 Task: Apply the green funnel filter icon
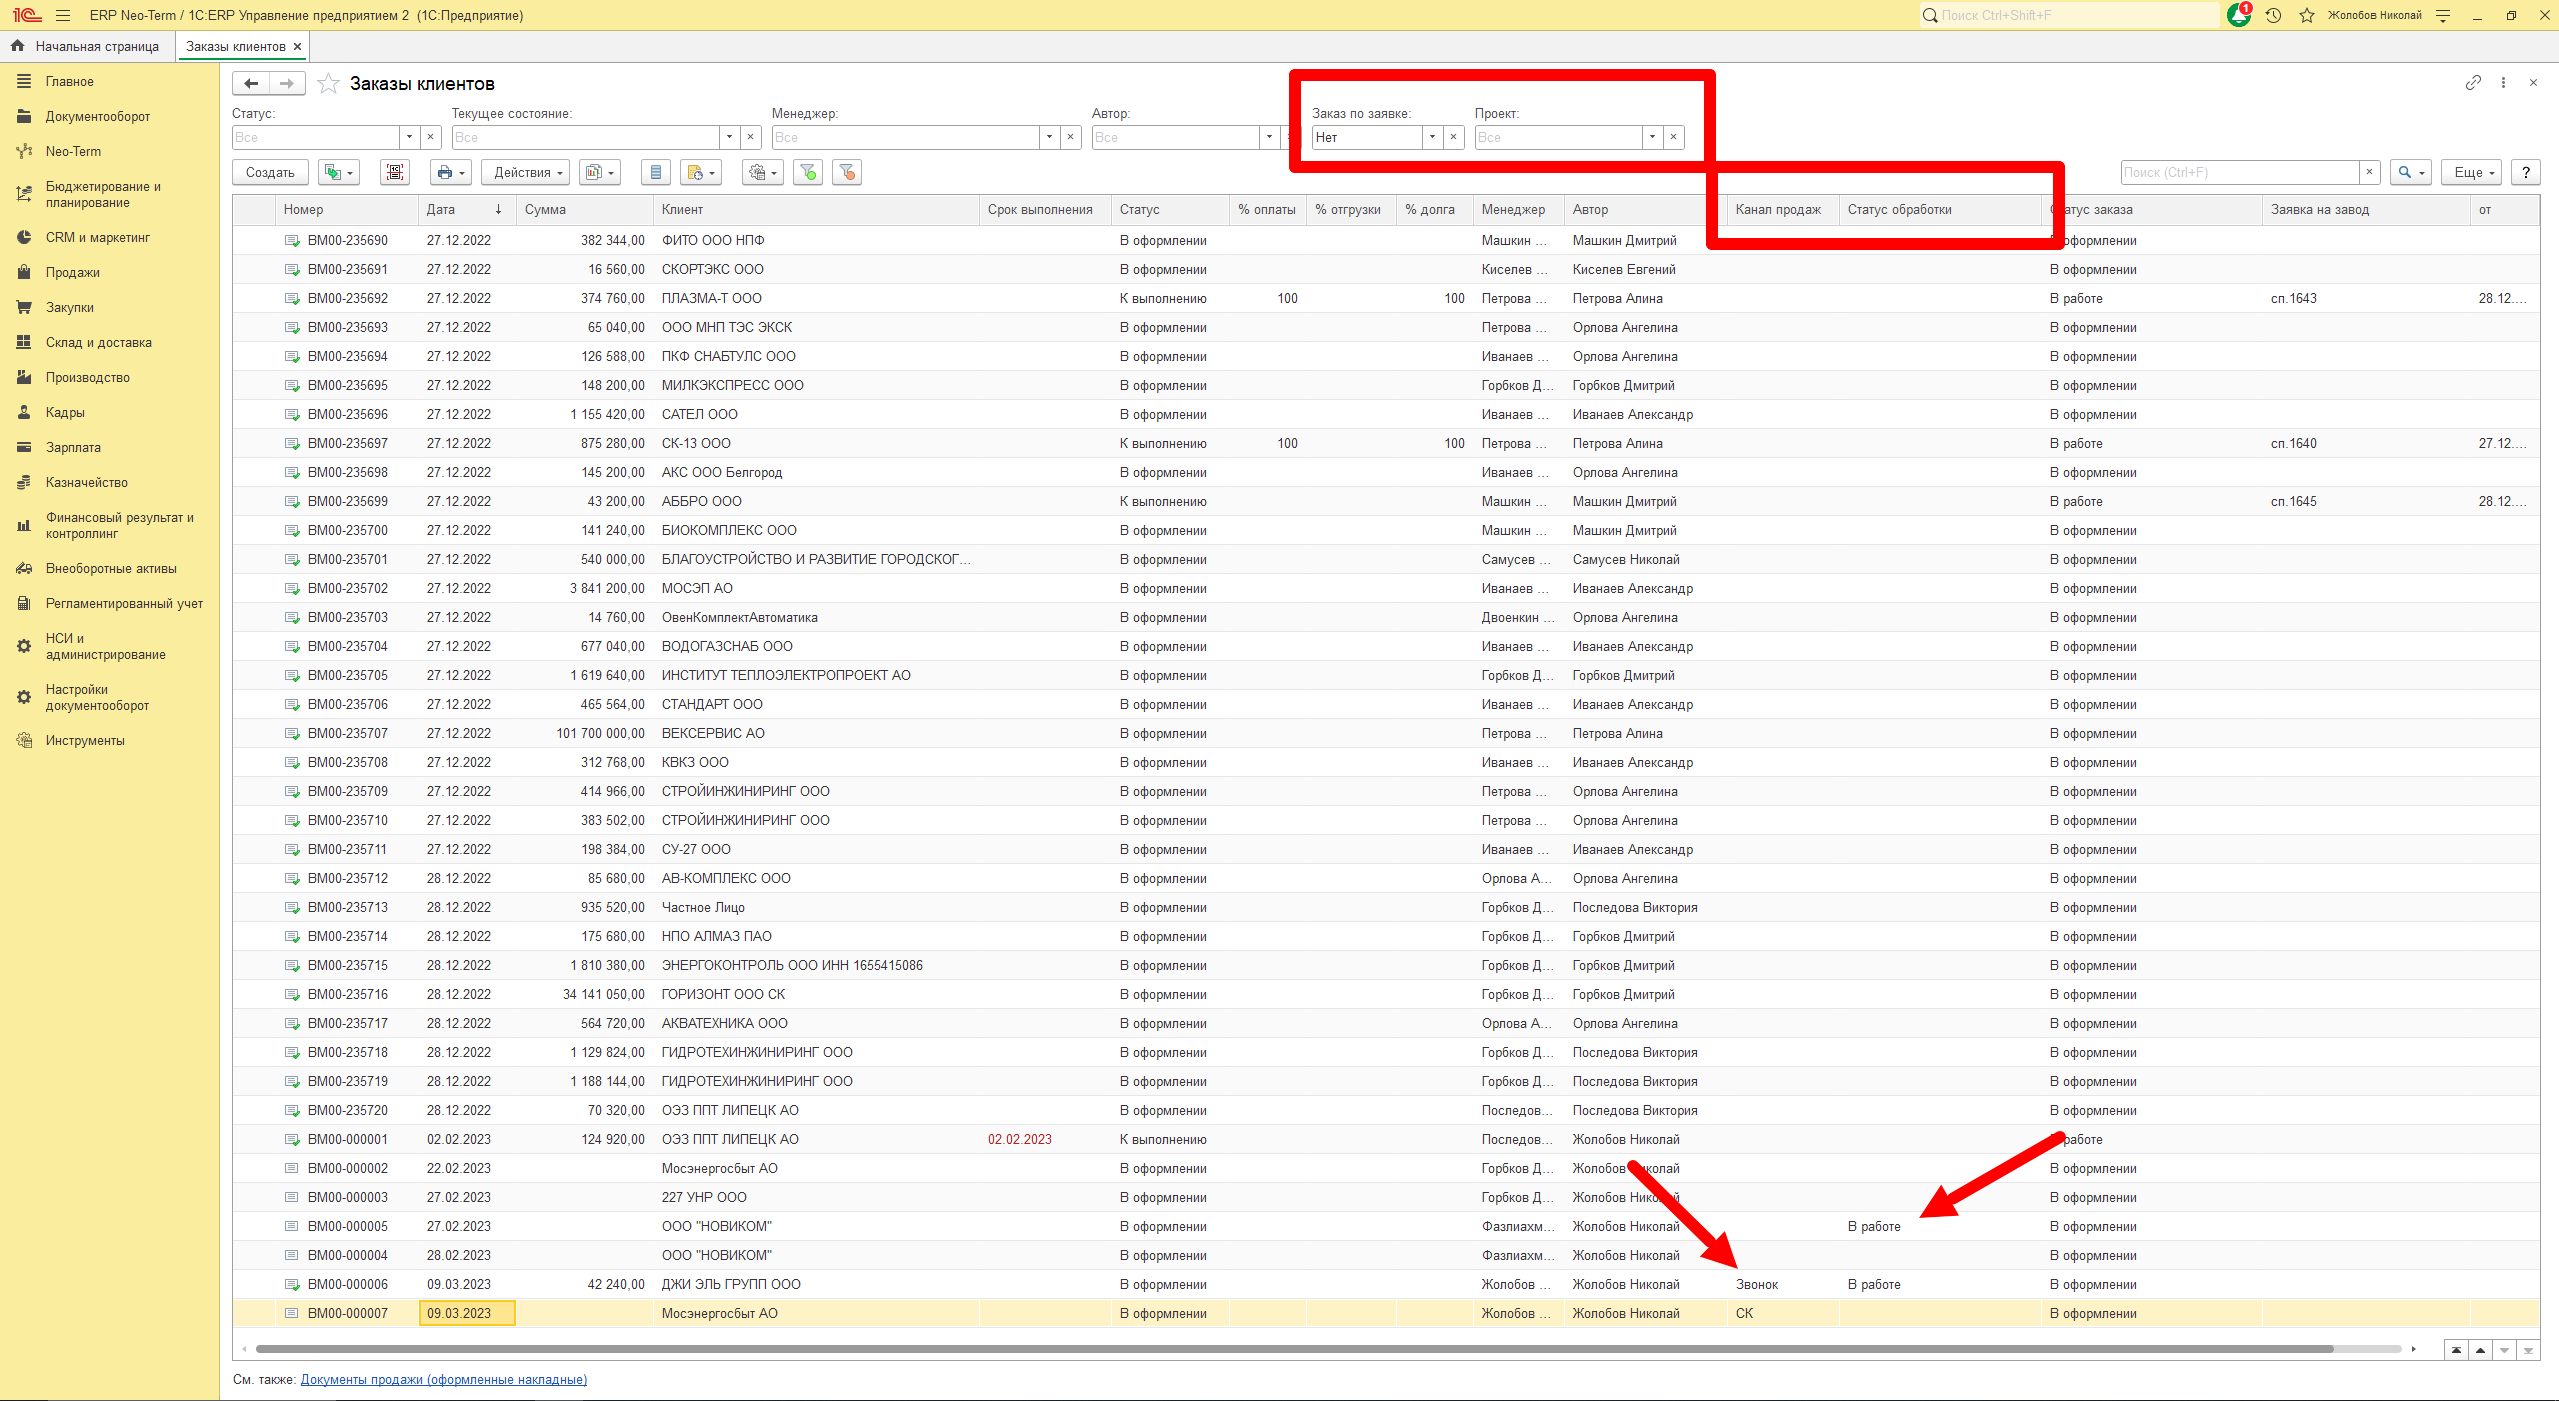coord(808,172)
